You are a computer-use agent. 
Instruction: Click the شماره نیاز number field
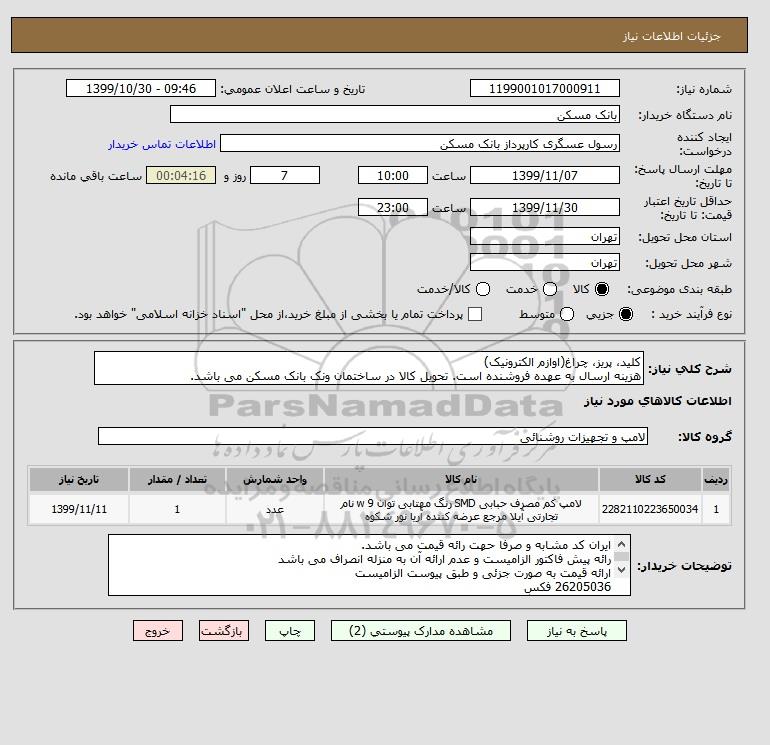click(x=545, y=88)
